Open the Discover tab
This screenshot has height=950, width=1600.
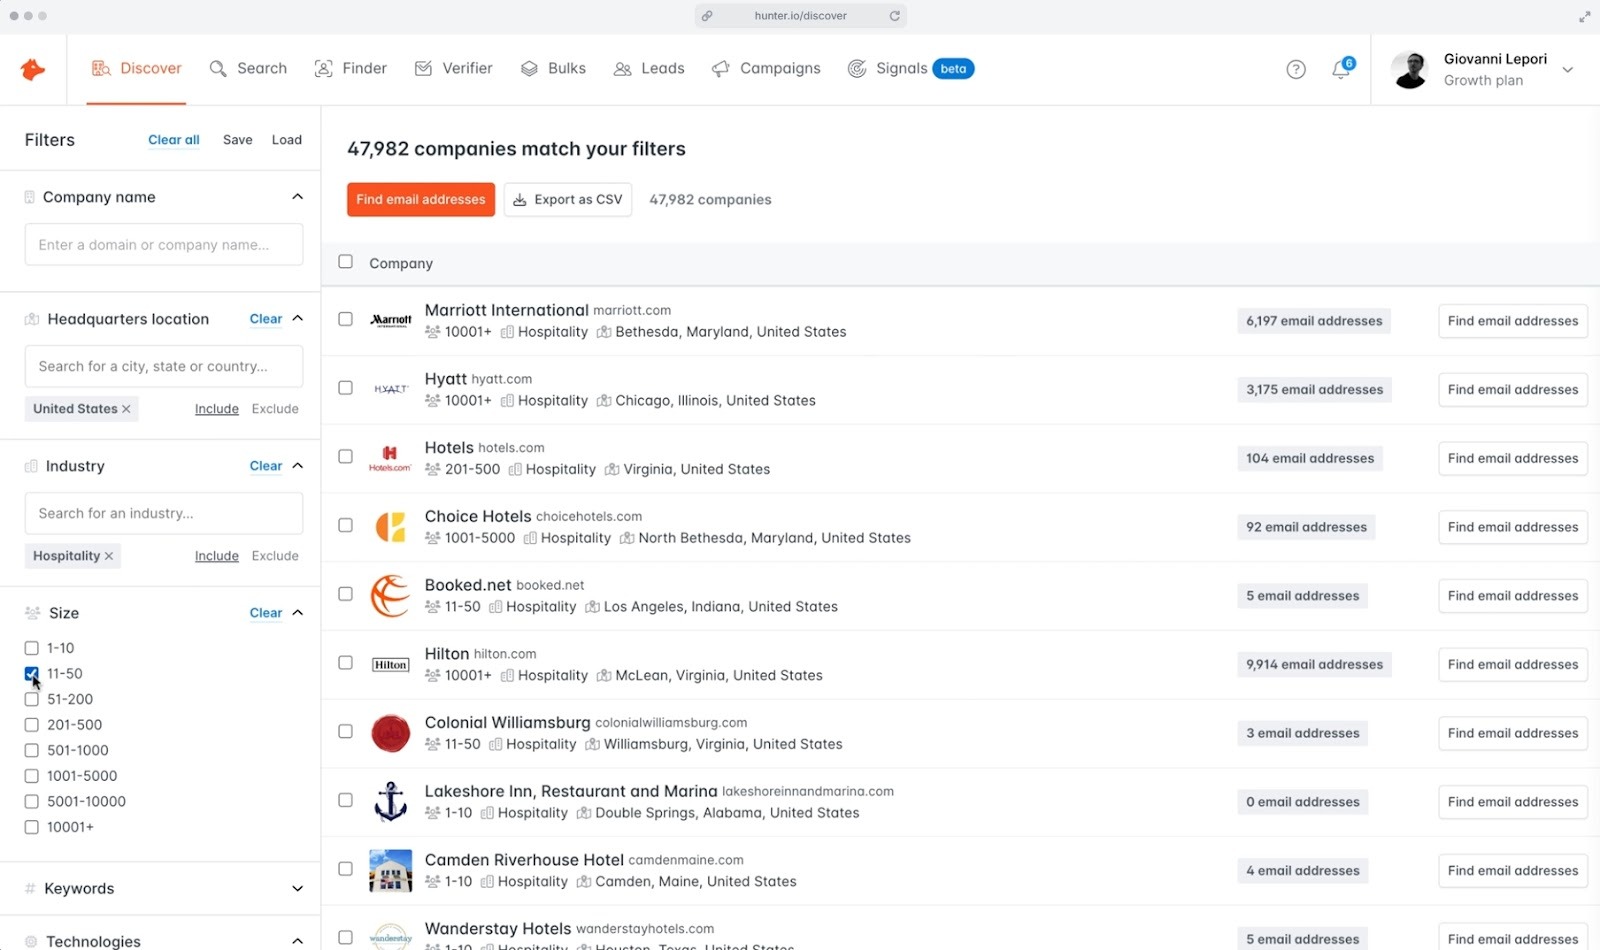pyautogui.click(x=137, y=69)
